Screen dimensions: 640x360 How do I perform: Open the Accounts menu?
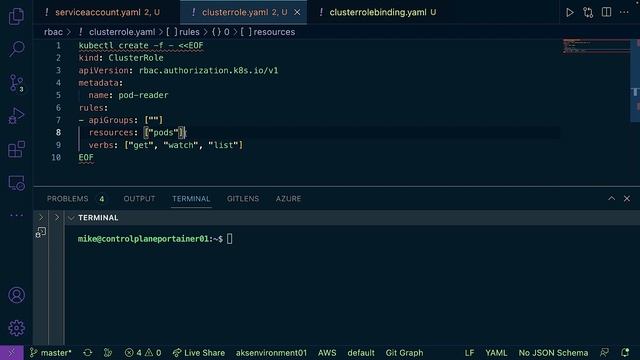16,295
